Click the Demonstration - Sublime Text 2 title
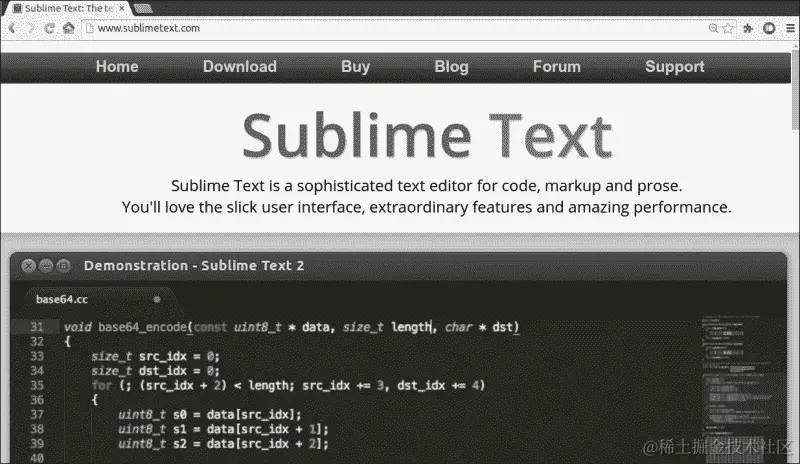Image resolution: width=800 pixels, height=464 pixels. pos(194,265)
